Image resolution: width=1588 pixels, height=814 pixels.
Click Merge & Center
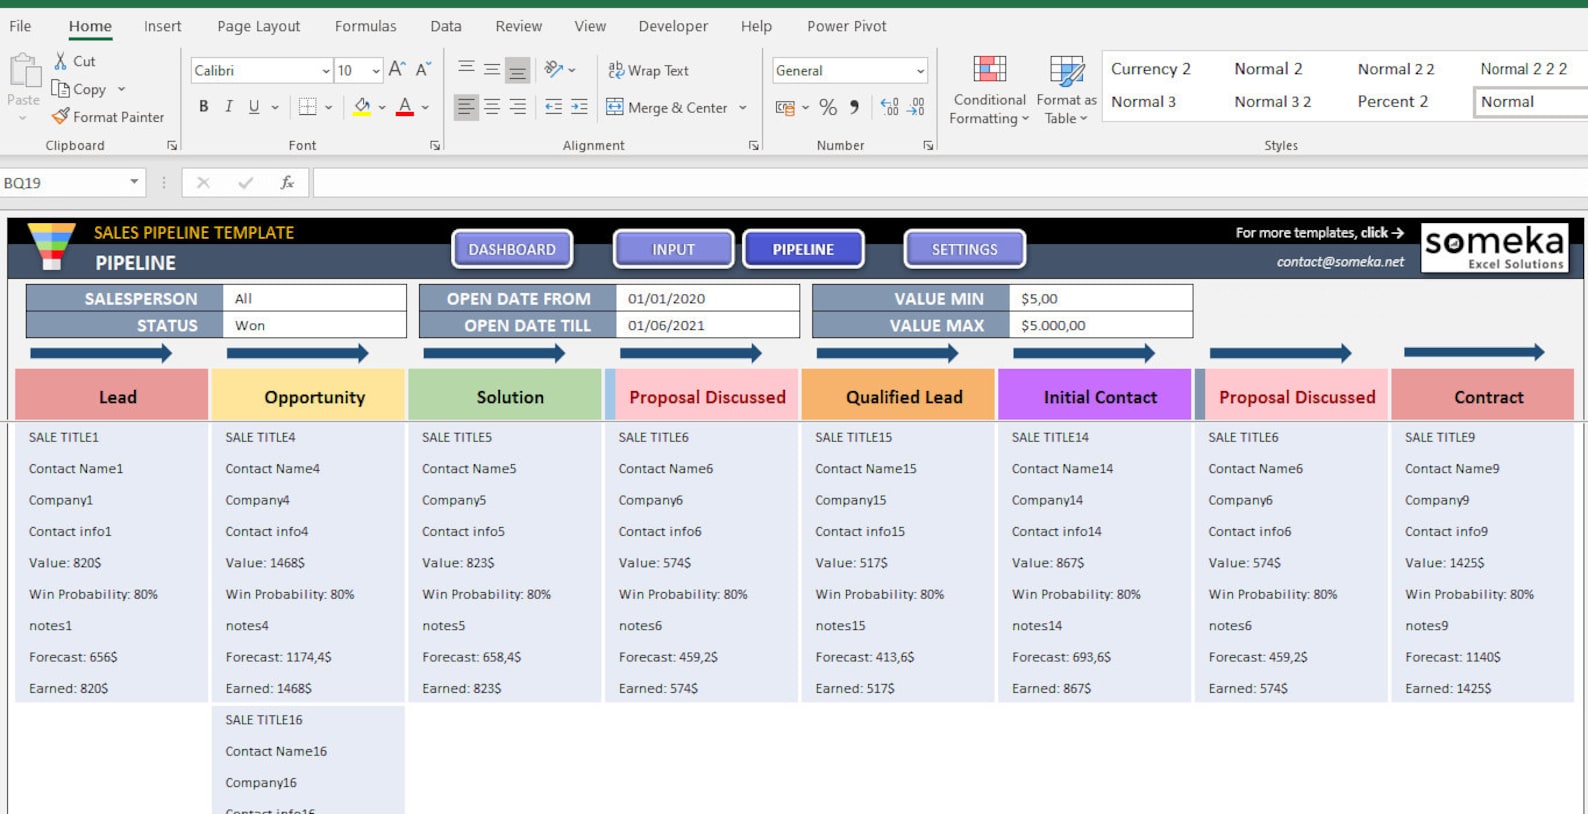tap(667, 107)
